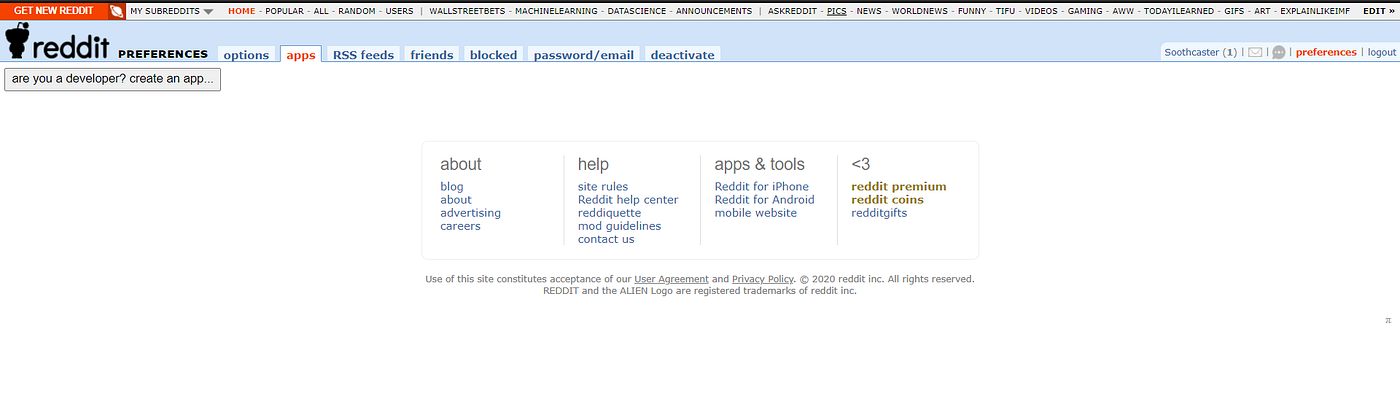This screenshot has width=1400, height=418.
Task: Switch to the options tab
Action: pos(246,55)
